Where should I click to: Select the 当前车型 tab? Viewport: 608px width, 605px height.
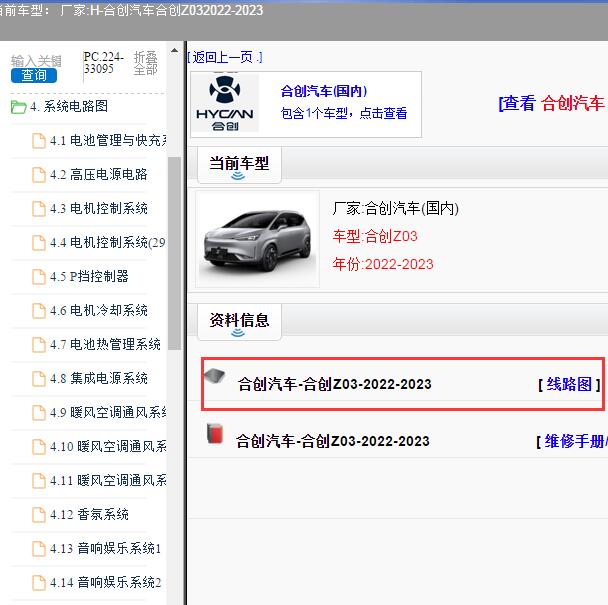(239, 164)
